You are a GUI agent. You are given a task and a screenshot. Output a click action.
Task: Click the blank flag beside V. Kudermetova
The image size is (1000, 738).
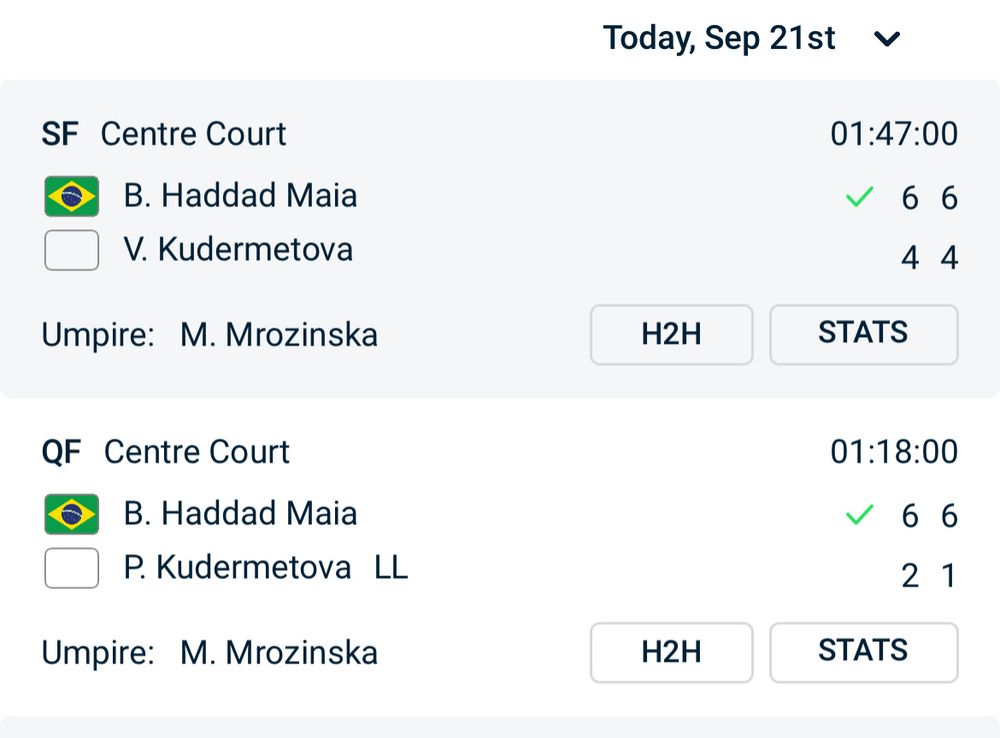pos(71,250)
